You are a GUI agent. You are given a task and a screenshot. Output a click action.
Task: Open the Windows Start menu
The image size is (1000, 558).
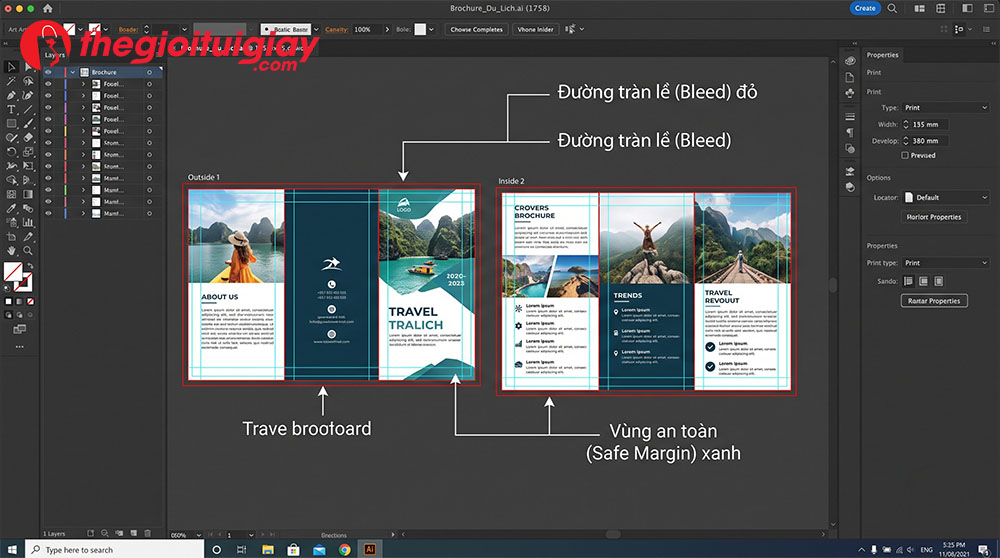(x=11, y=550)
